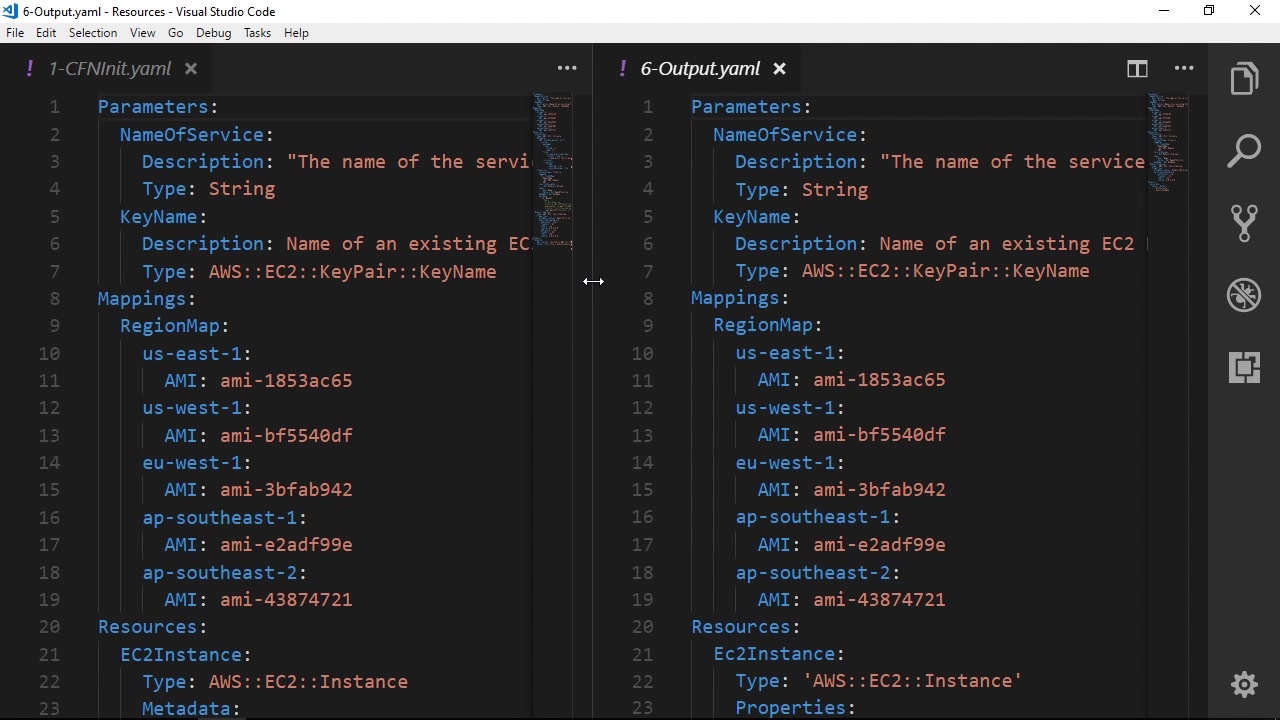This screenshot has width=1280, height=720.
Task: Click 'EC2Instance:' in the 1-CFNInit.yaml editor
Action: point(186,654)
